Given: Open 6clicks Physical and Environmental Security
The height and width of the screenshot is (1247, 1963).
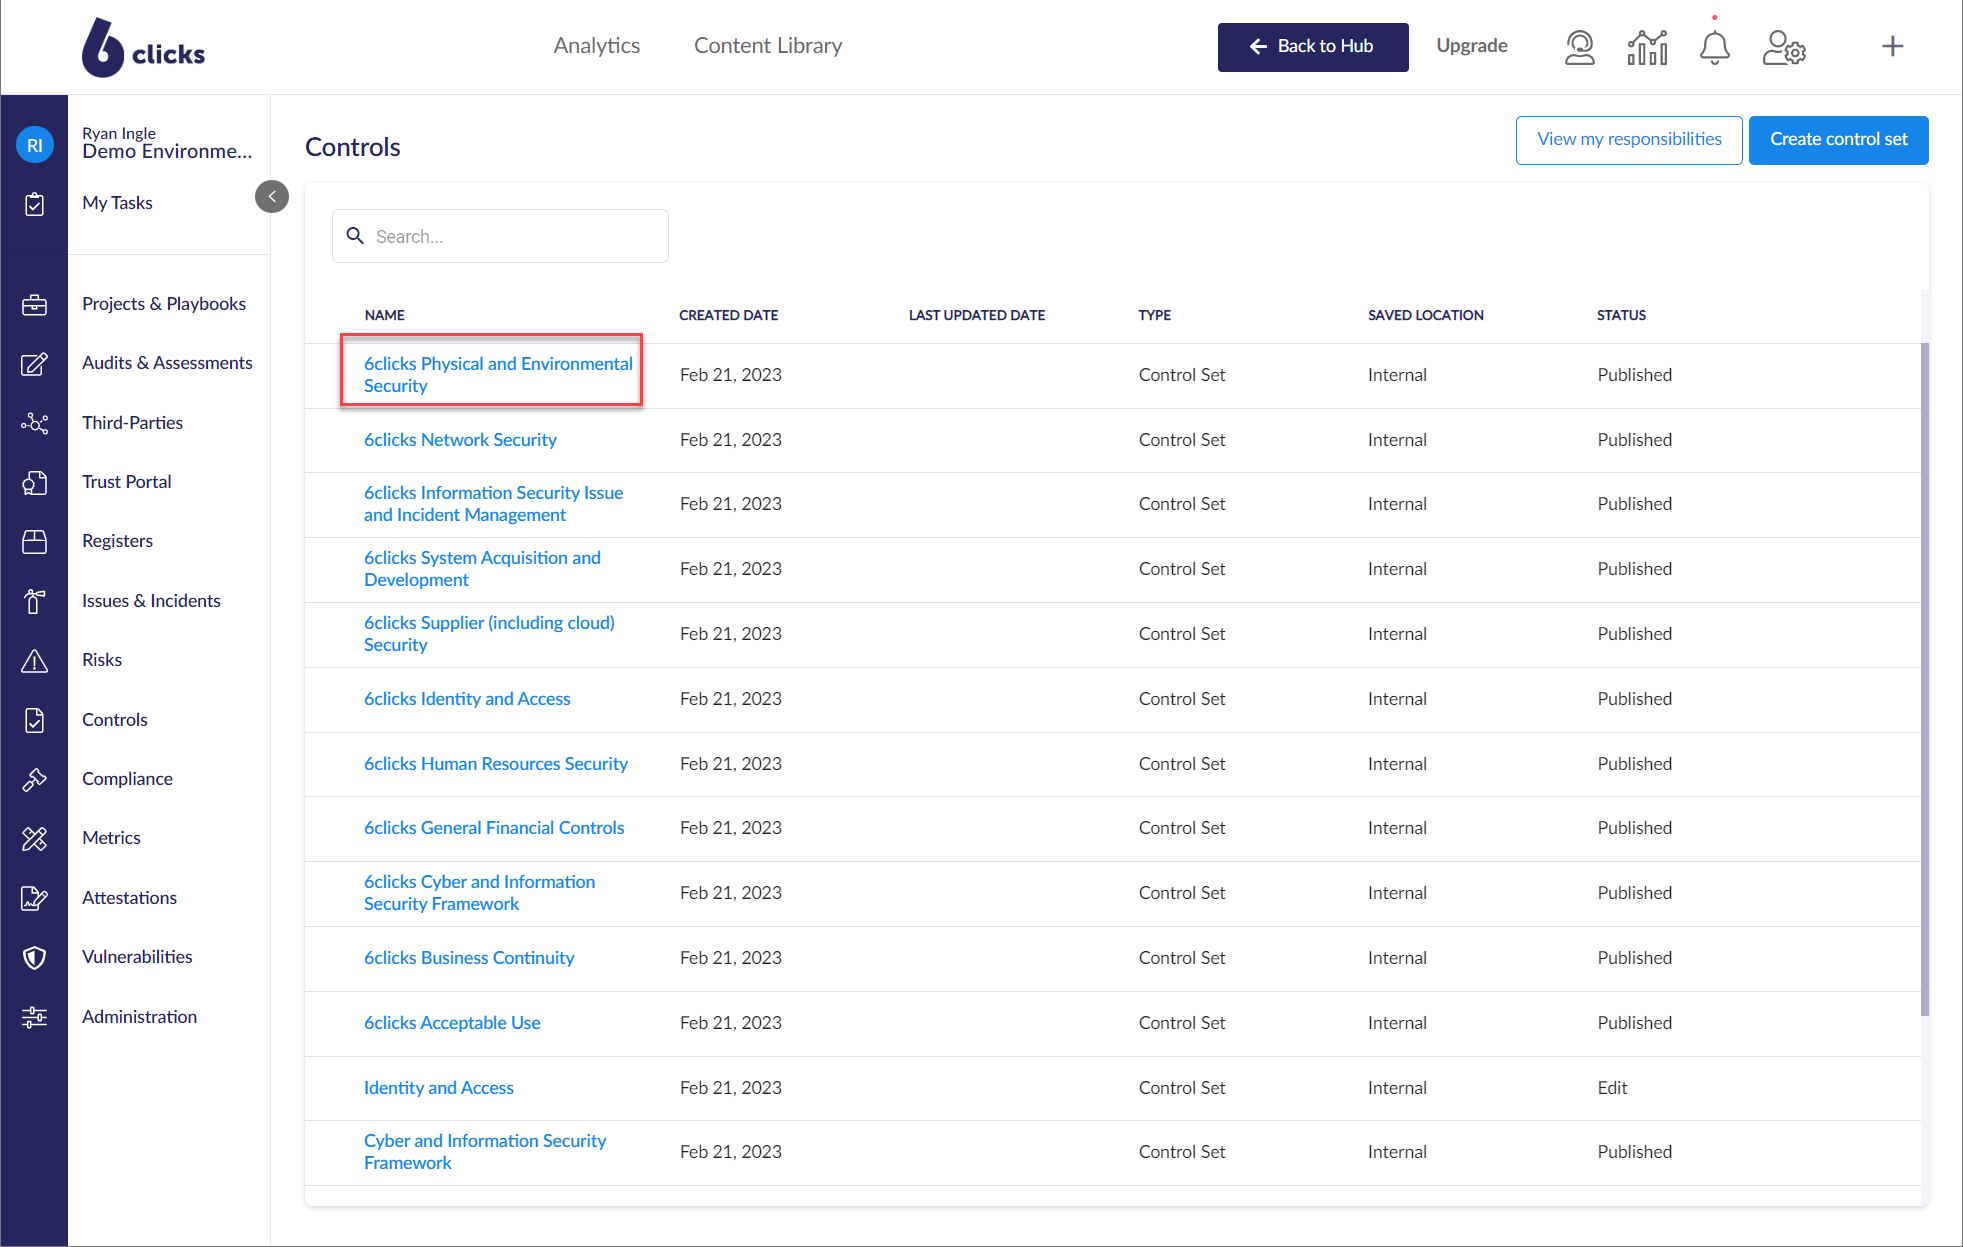Looking at the screenshot, I should pos(498,375).
